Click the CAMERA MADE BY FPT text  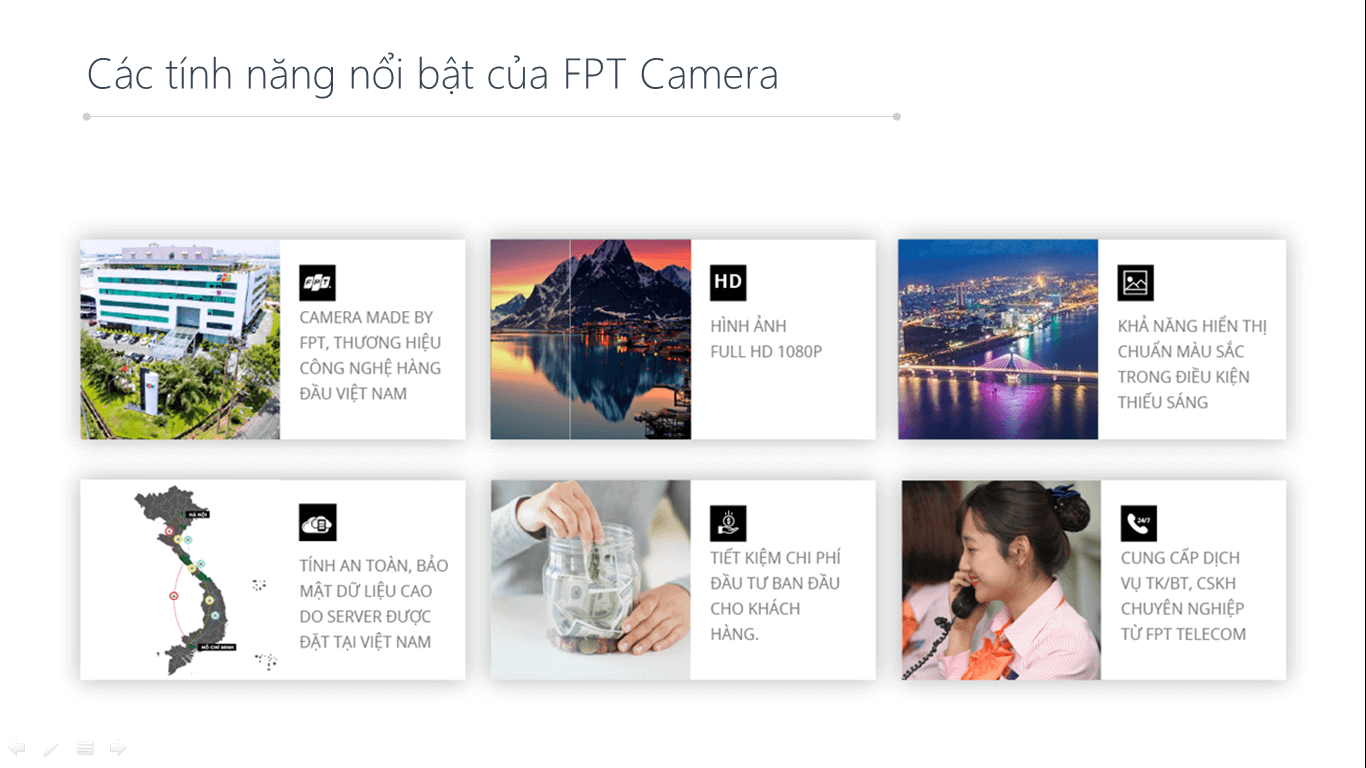(x=370, y=355)
